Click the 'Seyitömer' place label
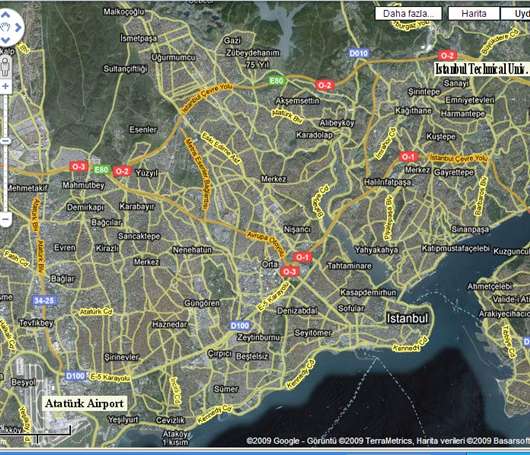The width and height of the screenshot is (530, 455). tap(313, 333)
